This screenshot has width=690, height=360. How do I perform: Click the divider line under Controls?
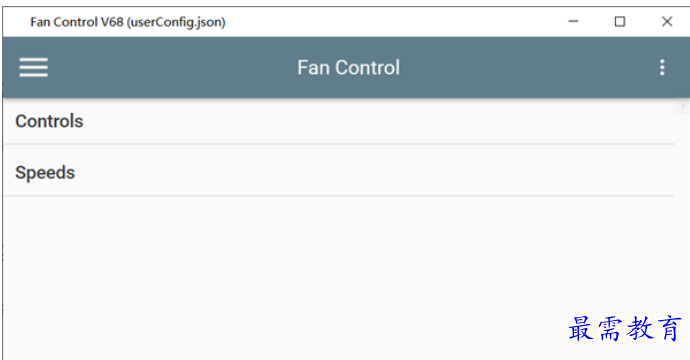click(x=339, y=144)
